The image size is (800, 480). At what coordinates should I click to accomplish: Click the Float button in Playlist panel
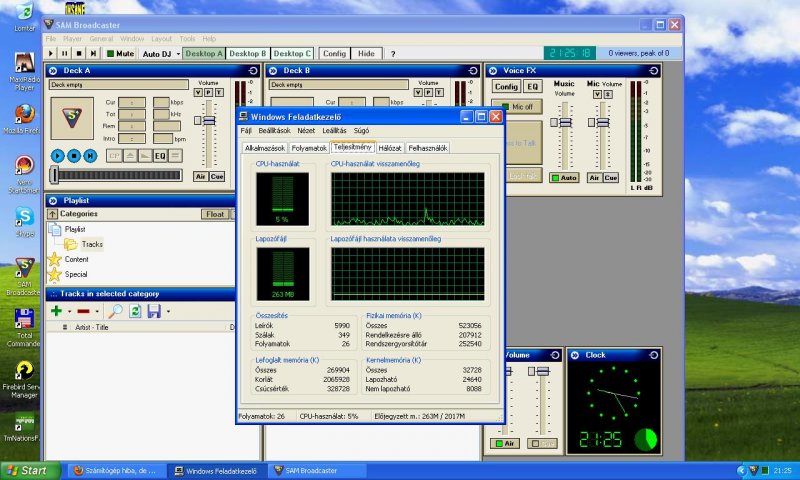pyautogui.click(x=215, y=214)
